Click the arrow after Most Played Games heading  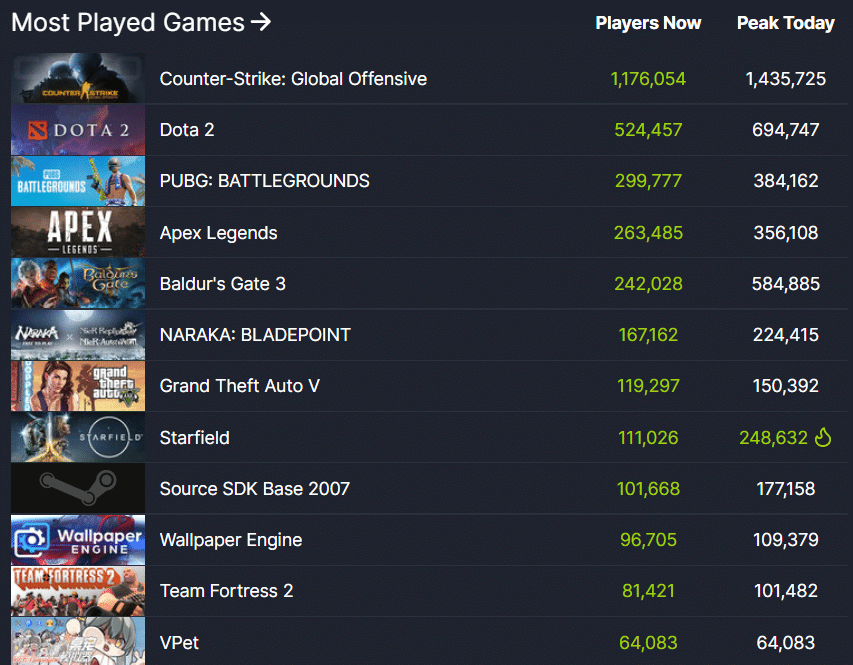click(x=260, y=22)
